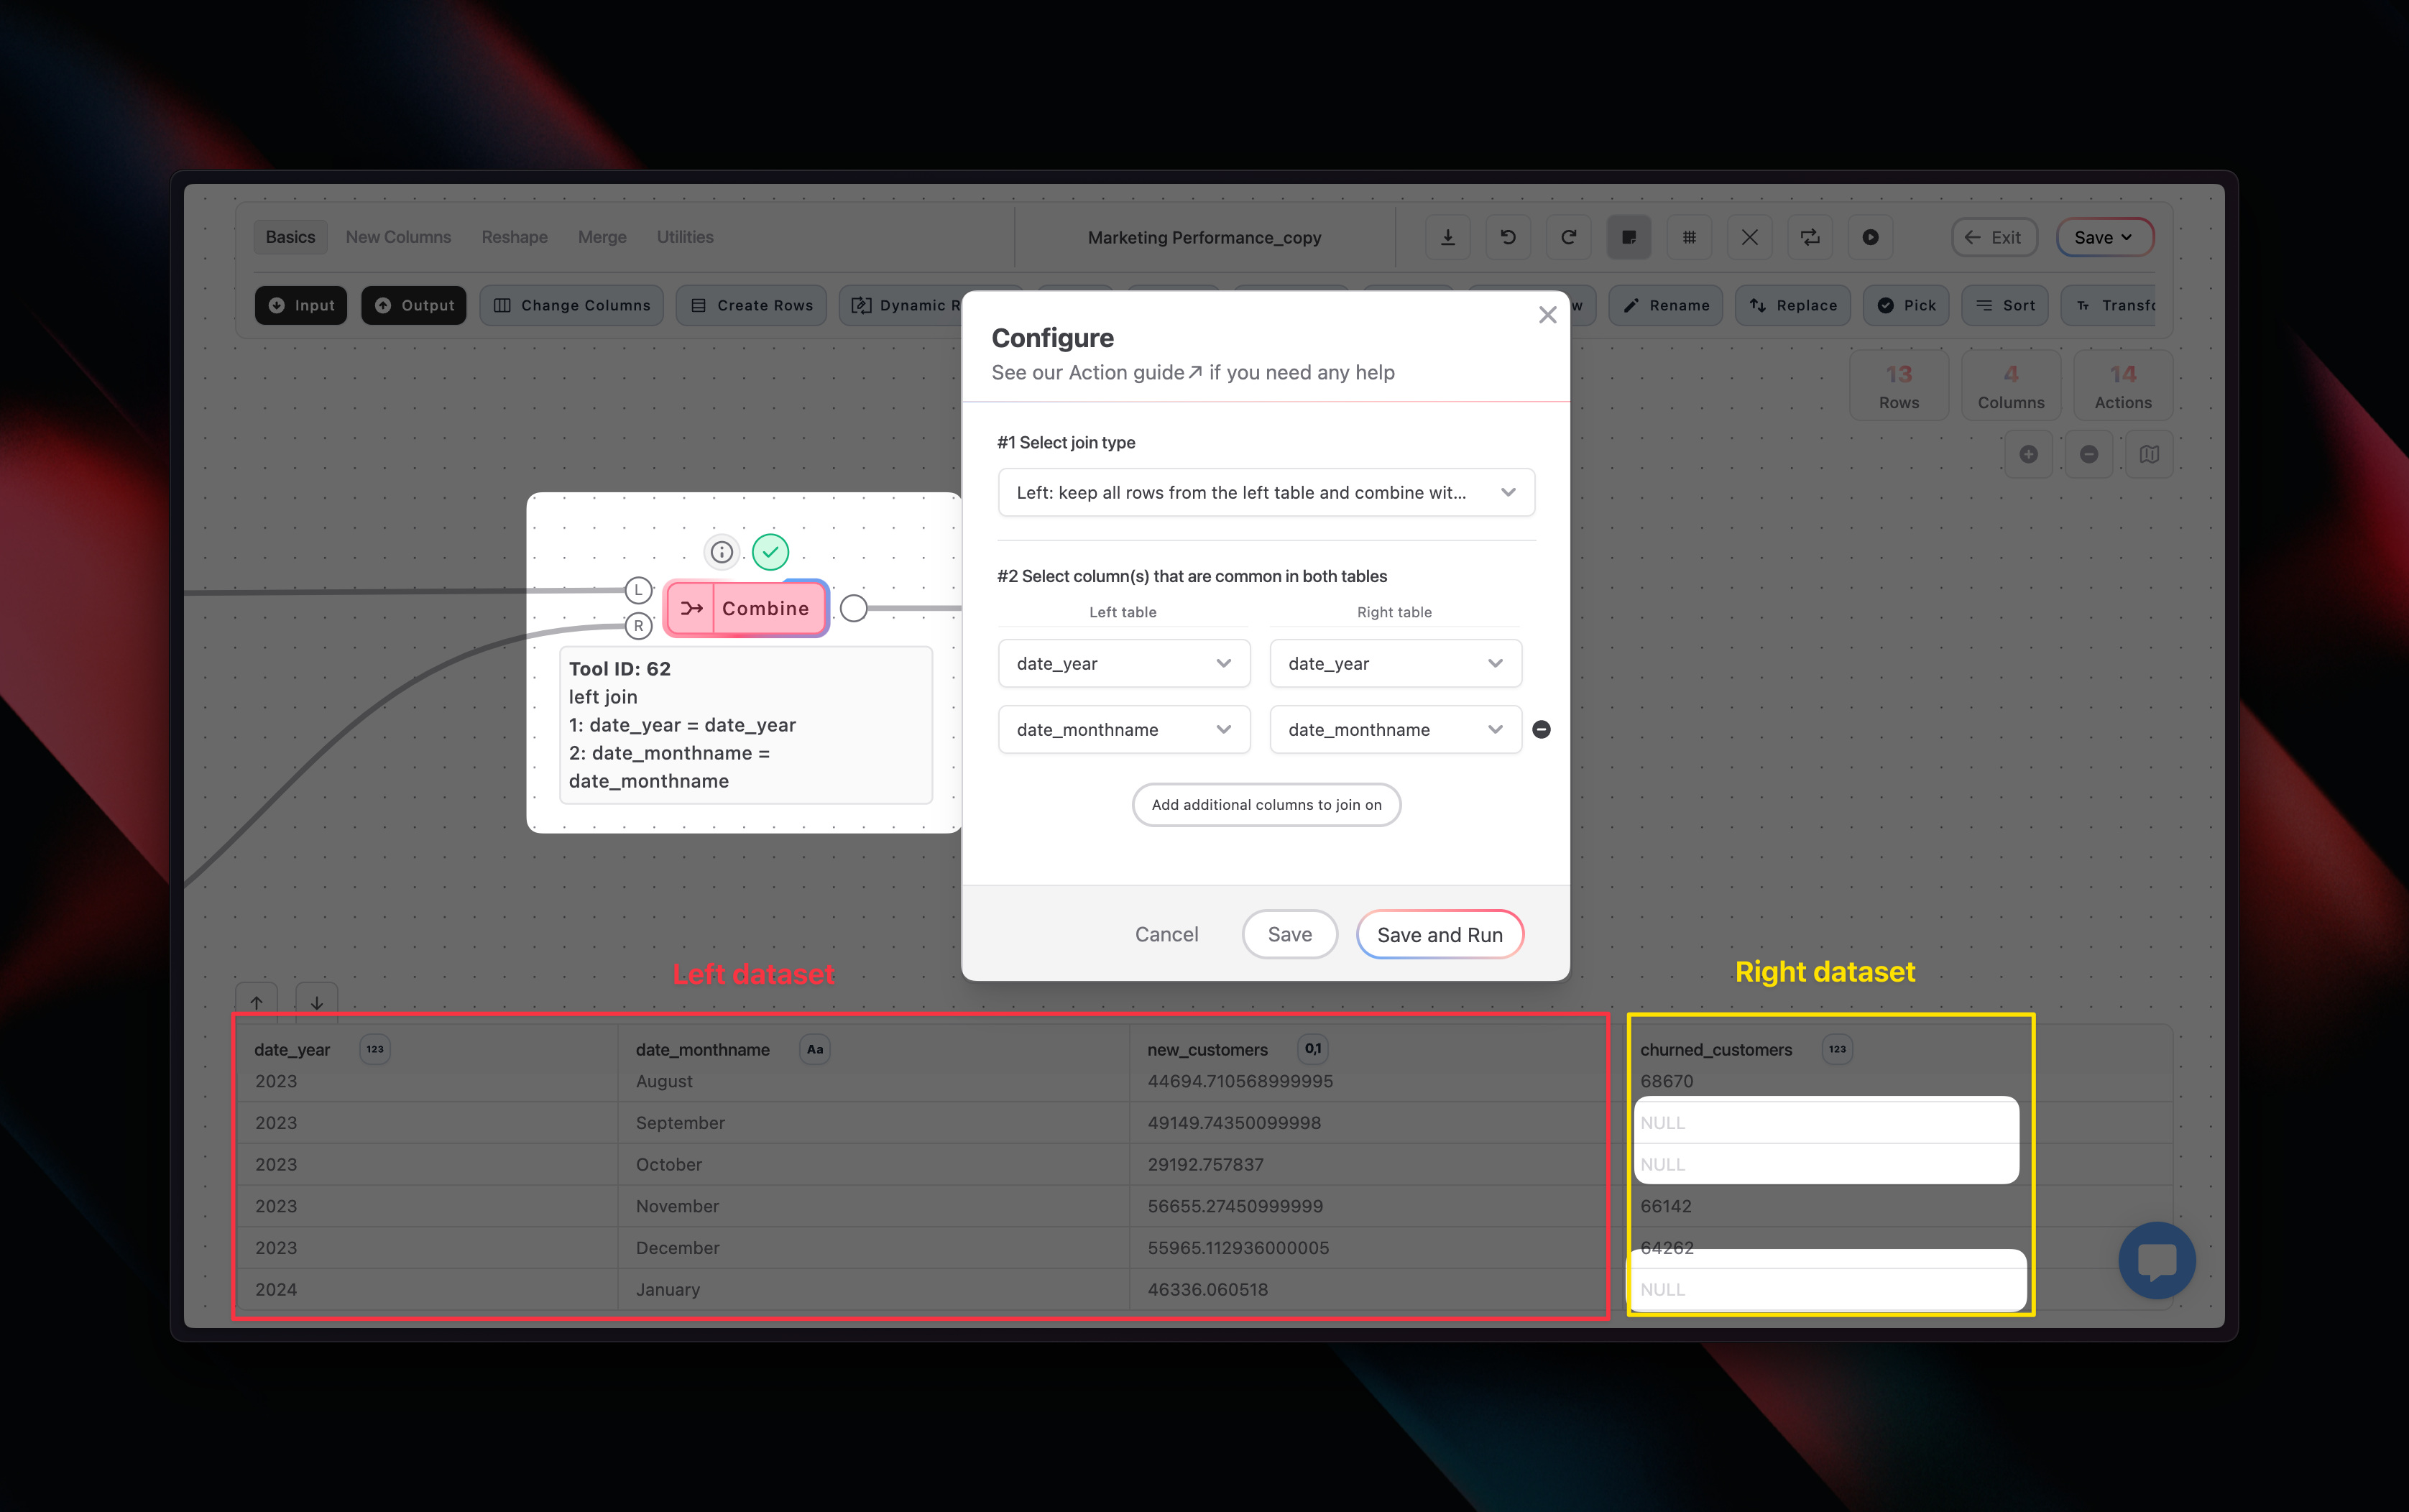Open the minimap icon
Viewport: 2409px width, 1512px height.
tap(2149, 454)
